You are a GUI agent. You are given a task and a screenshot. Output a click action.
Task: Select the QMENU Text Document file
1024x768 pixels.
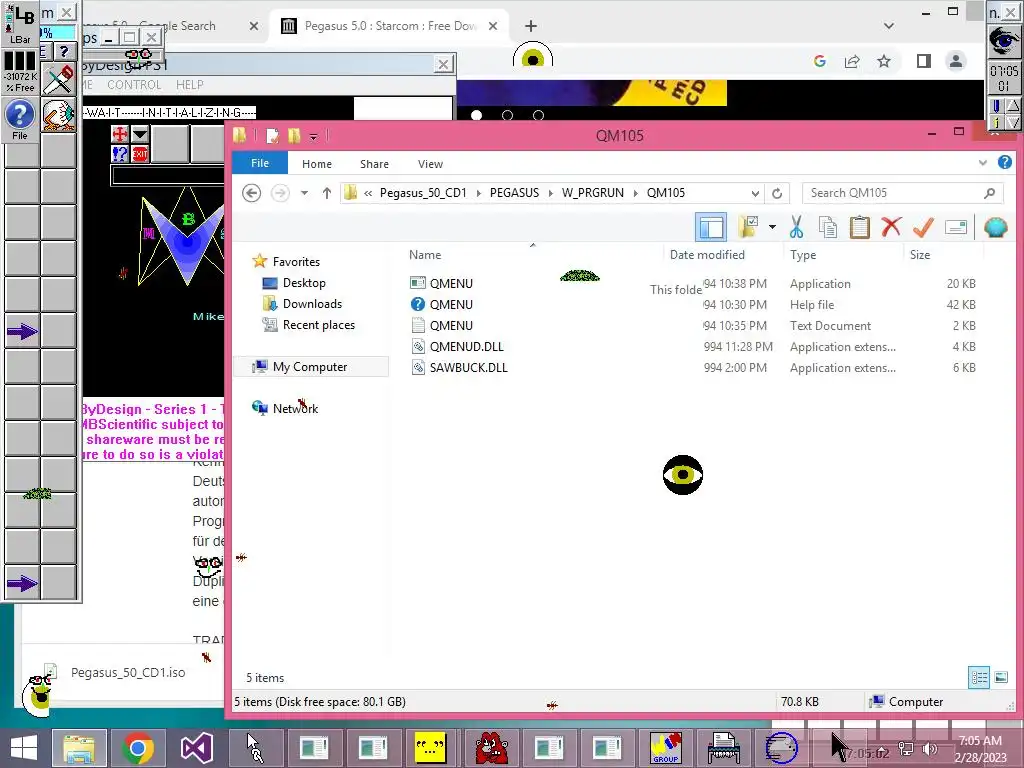[451, 325]
